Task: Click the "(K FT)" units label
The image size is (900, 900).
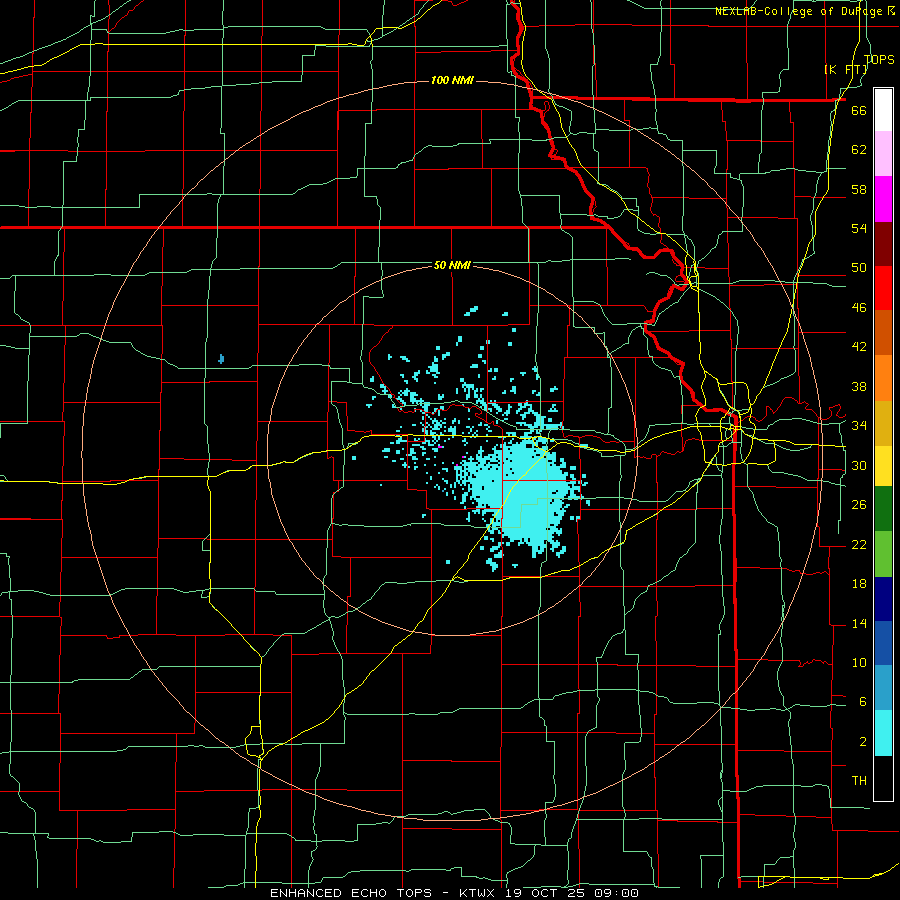Action: (845, 70)
